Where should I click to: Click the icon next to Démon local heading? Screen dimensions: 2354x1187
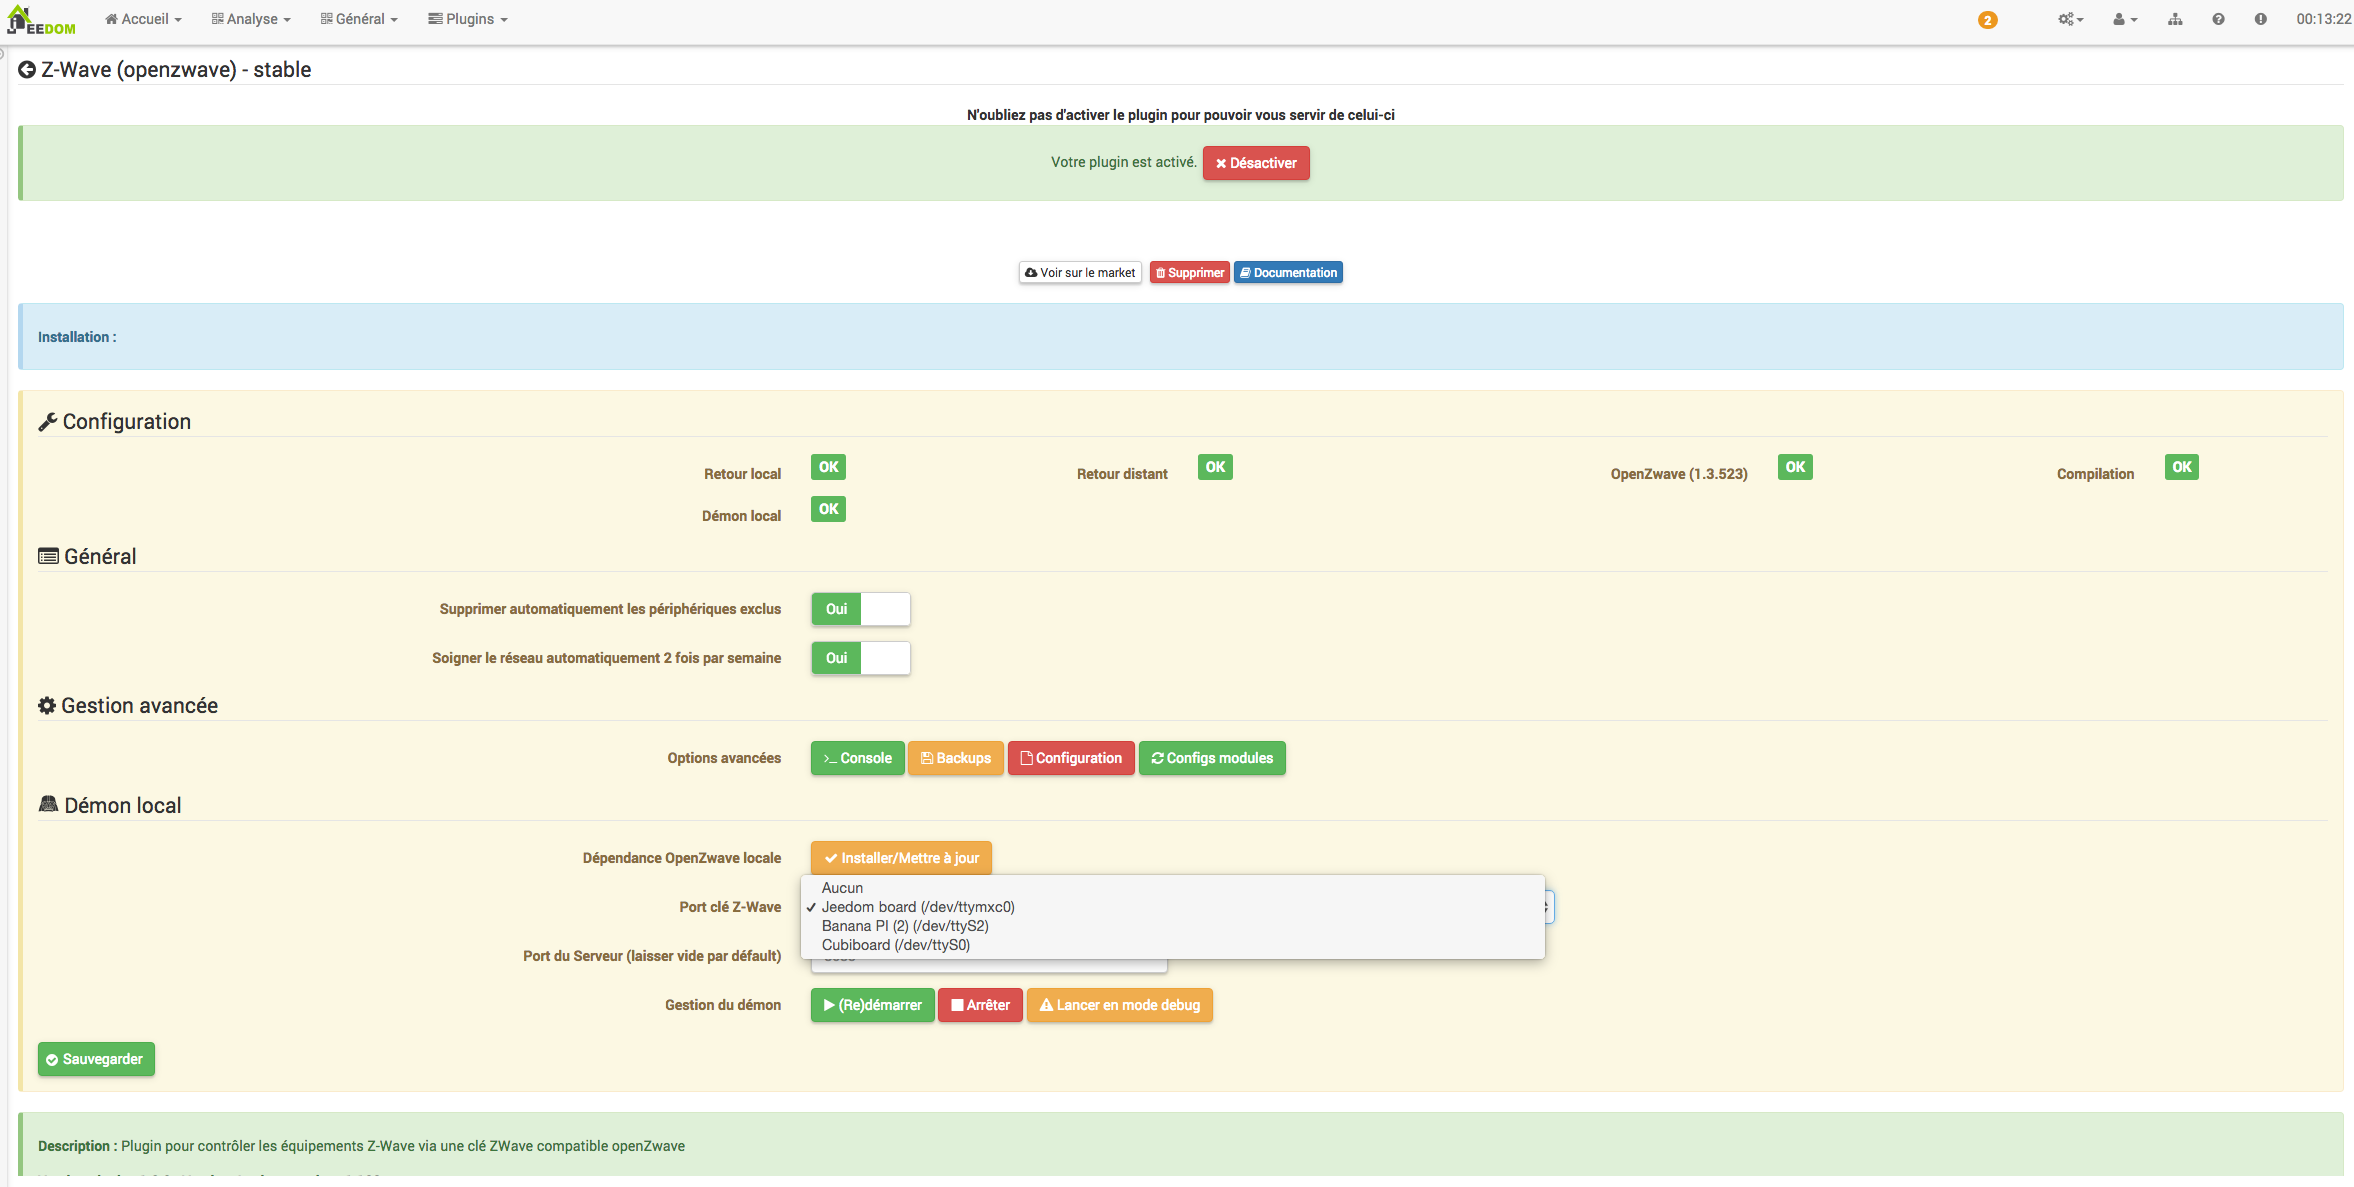[x=48, y=804]
